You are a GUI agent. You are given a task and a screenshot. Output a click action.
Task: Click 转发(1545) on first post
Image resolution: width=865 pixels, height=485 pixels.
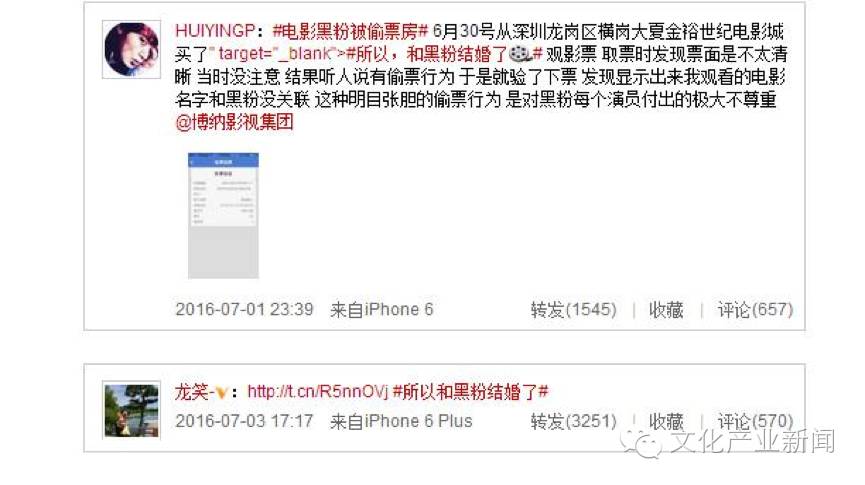574,310
